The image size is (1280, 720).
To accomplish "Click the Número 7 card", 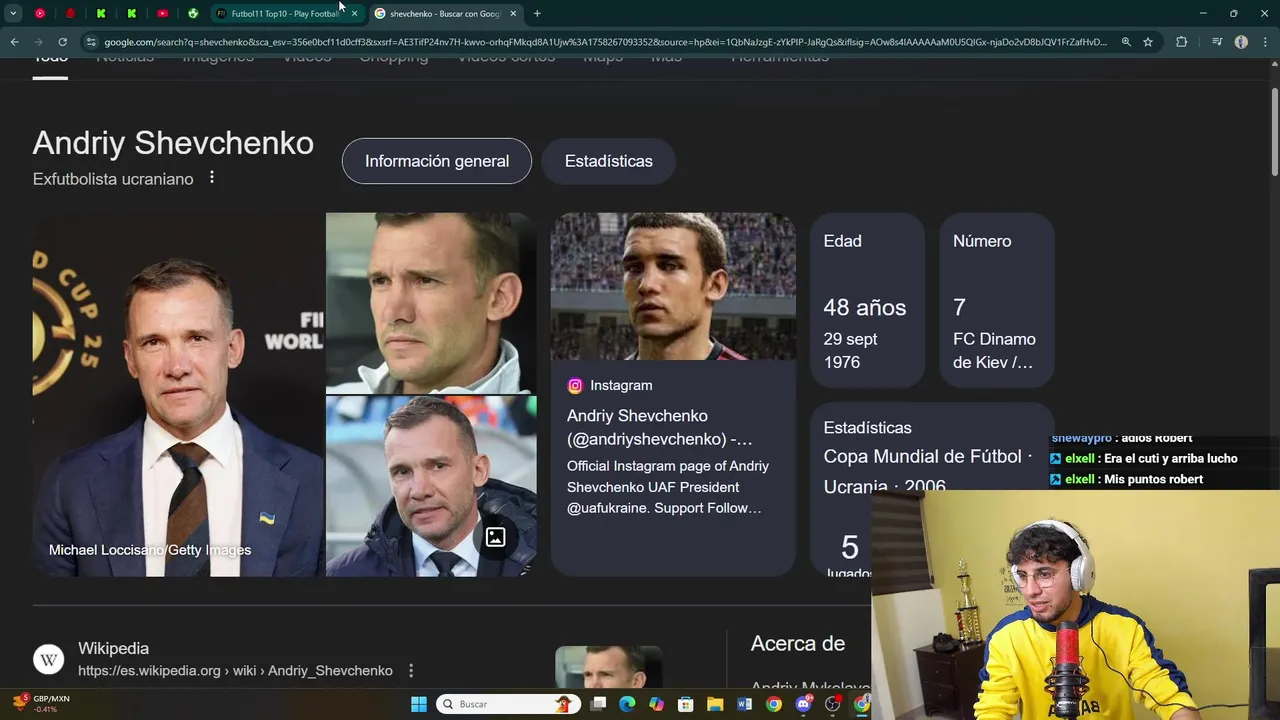I will 997,300.
